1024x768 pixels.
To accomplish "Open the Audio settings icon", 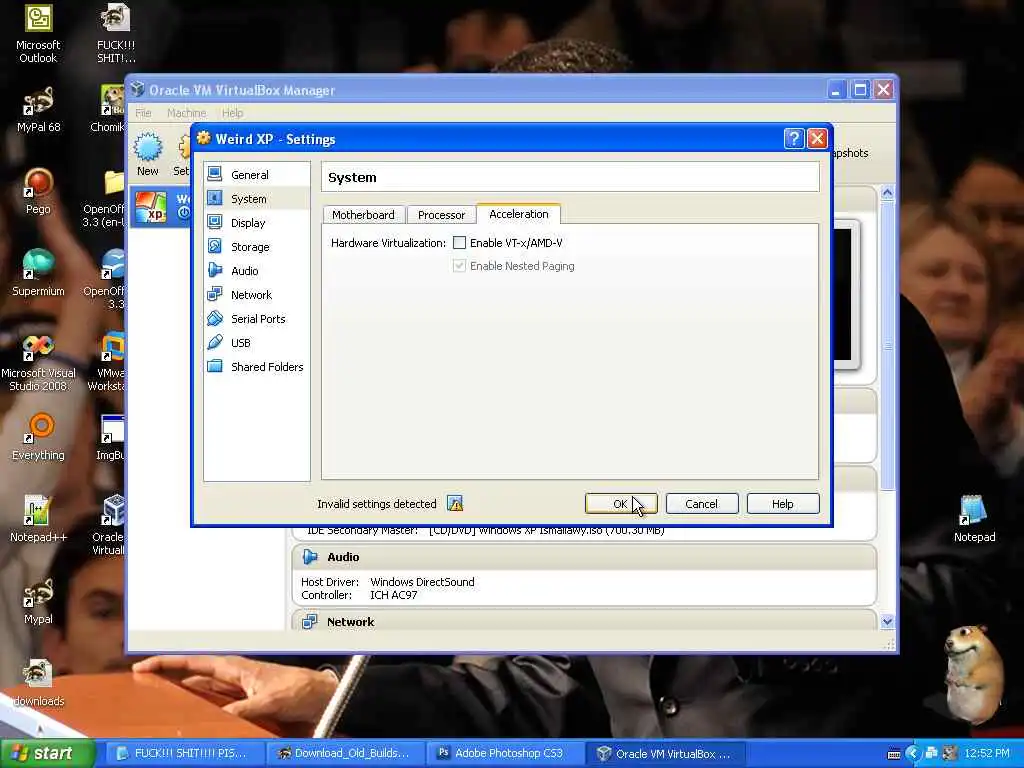I will point(215,270).
